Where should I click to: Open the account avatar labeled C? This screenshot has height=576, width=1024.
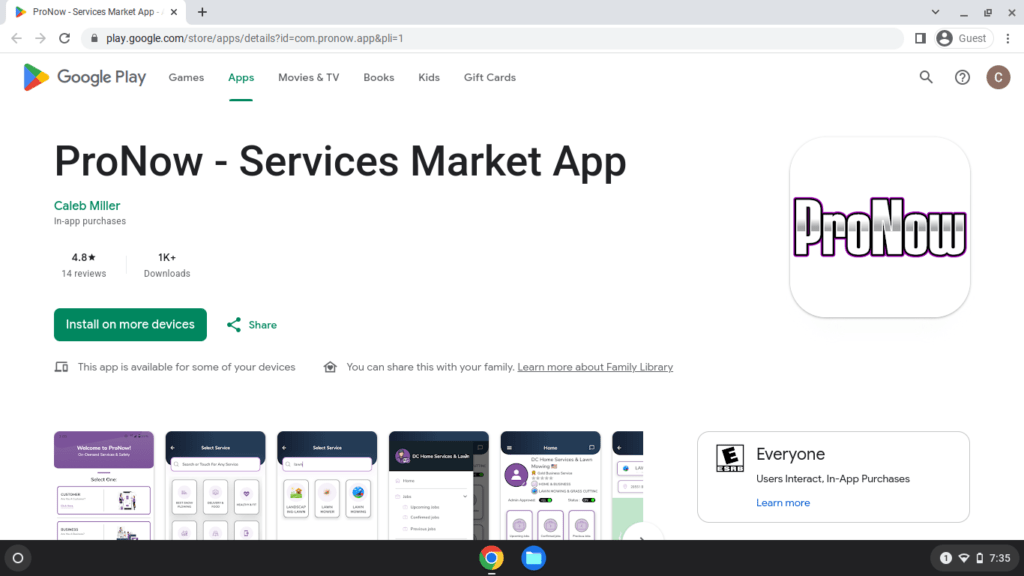(998, 77)
